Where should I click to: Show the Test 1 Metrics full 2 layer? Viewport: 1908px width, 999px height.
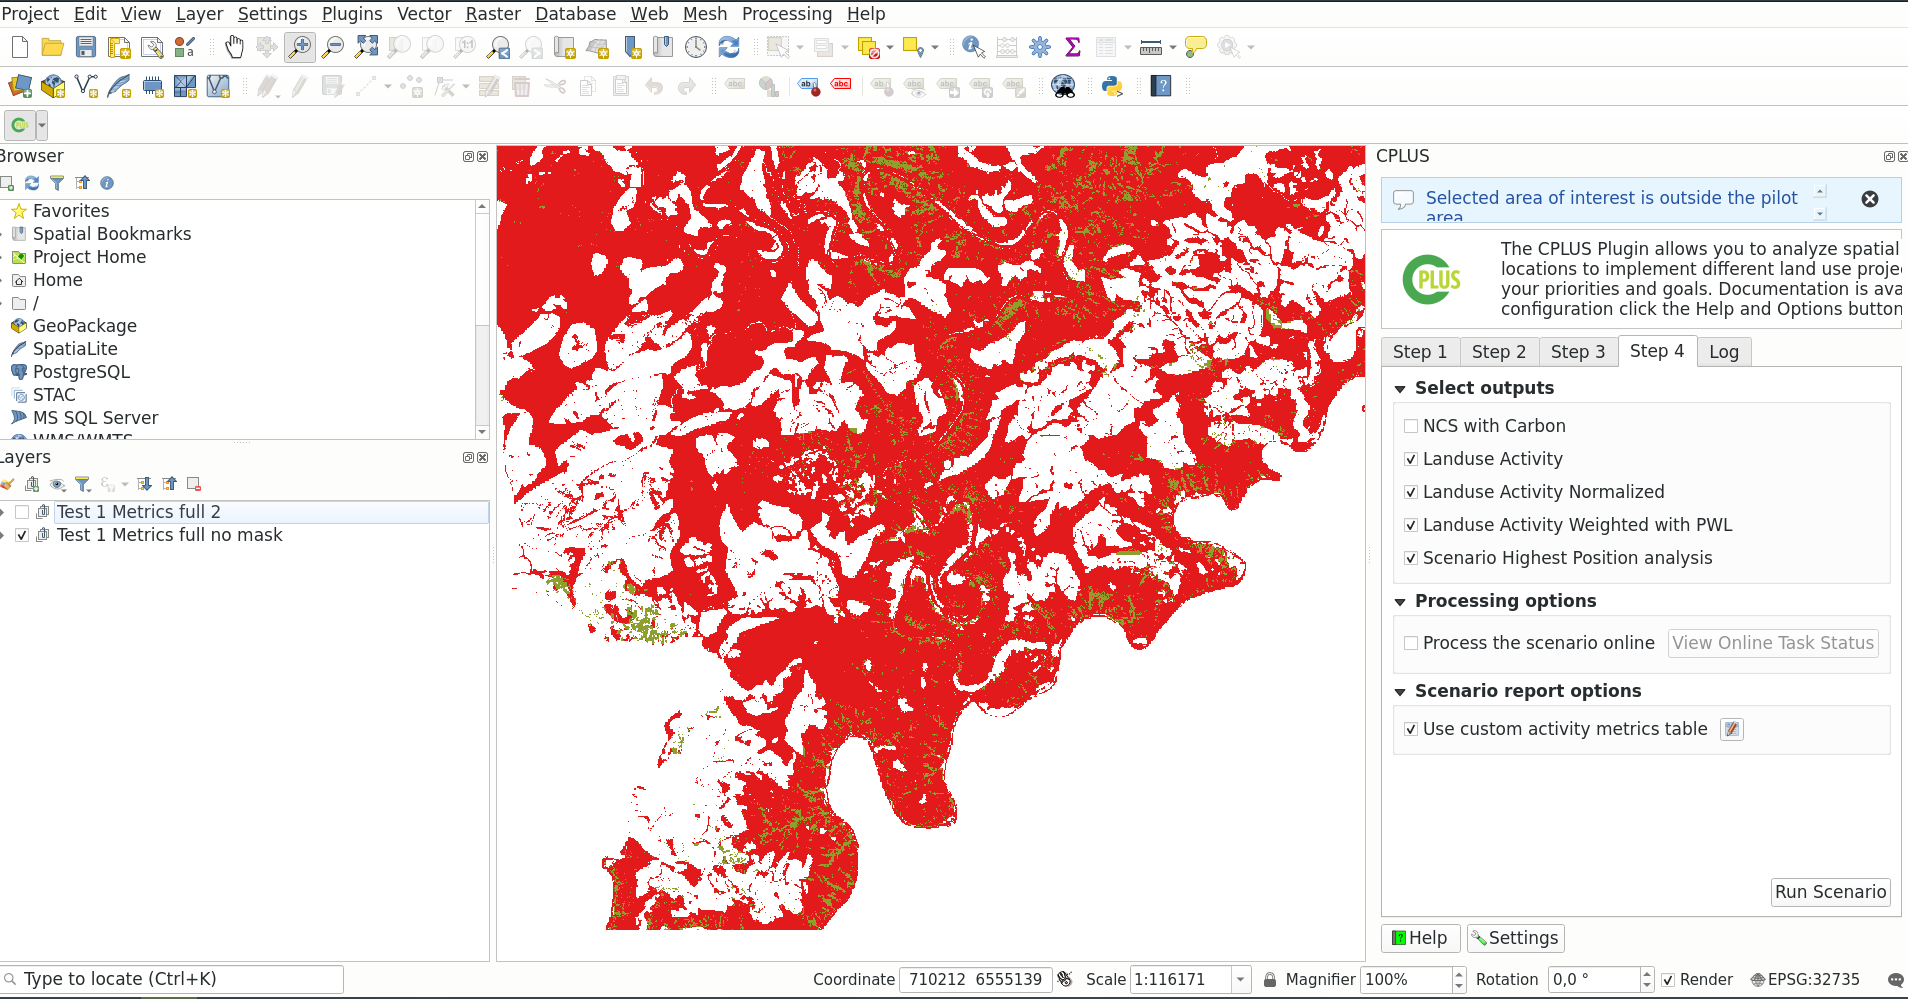[22, 512]
